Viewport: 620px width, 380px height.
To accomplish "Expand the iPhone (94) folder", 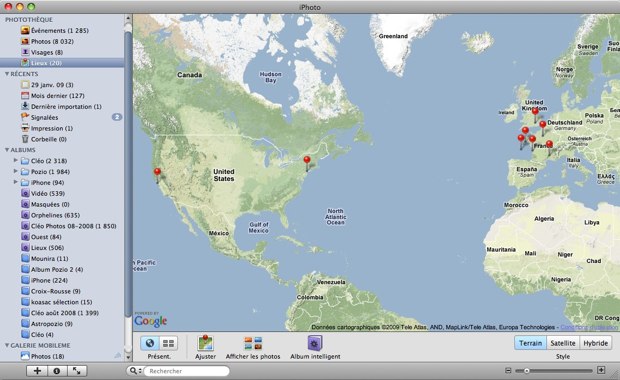I will pos(15,182).
